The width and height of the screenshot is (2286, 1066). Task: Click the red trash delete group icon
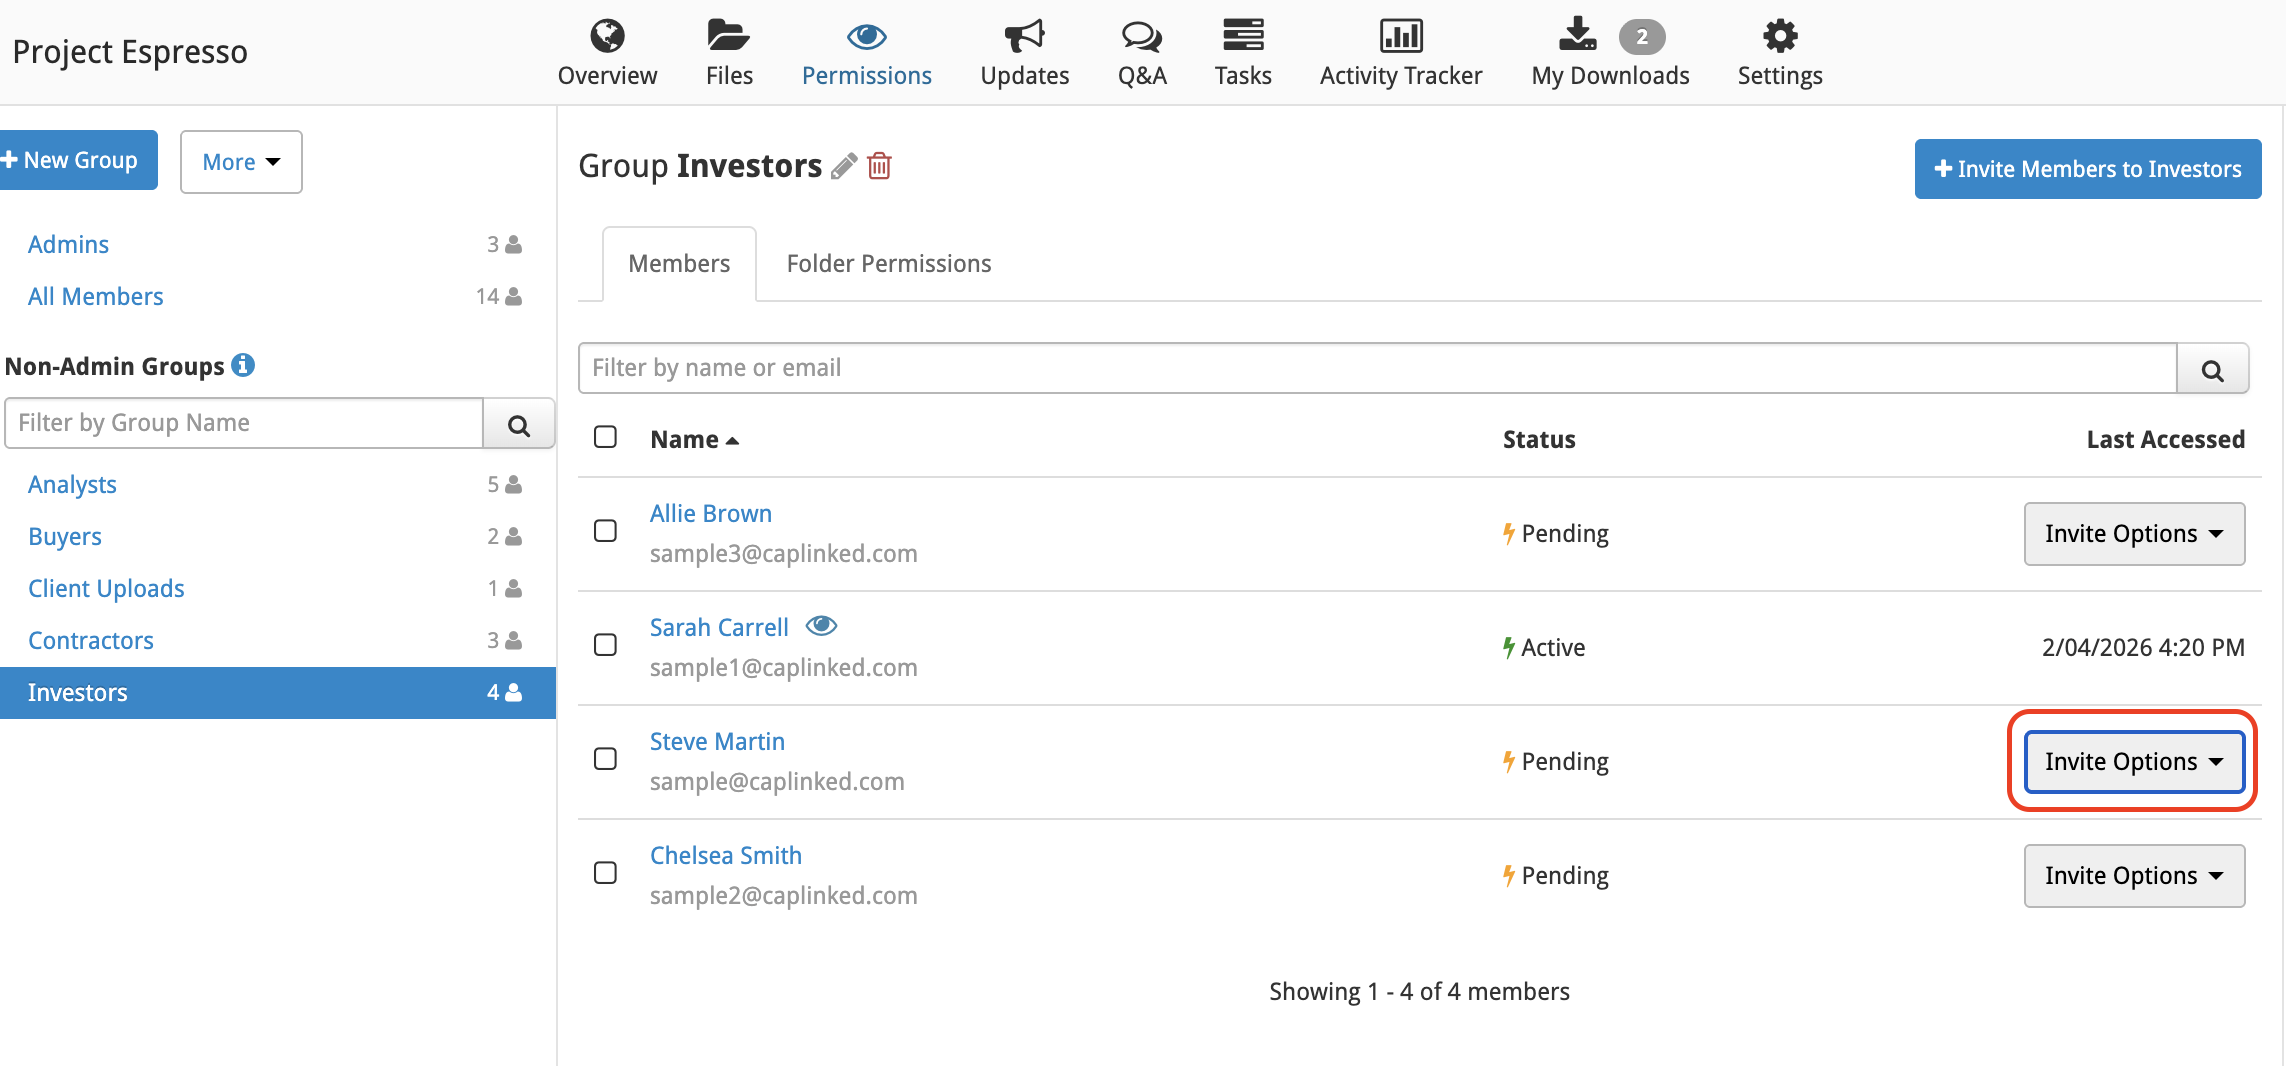[879, 166]
